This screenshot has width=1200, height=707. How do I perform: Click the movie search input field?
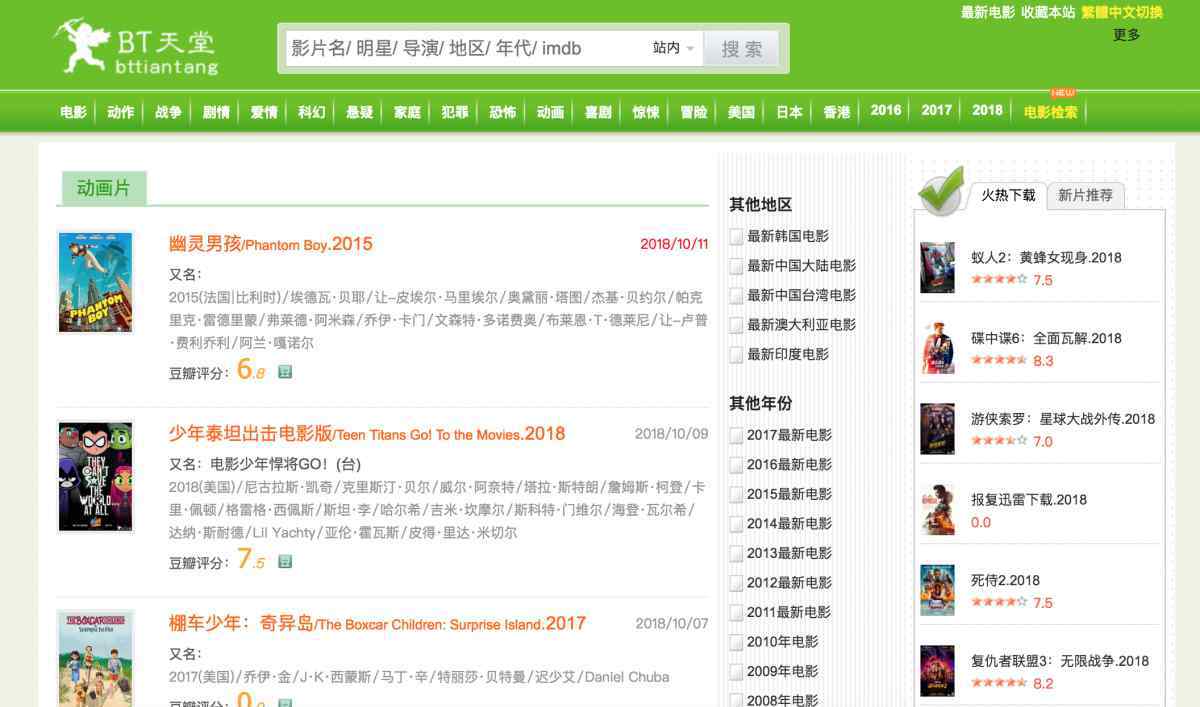tap(466, 48)
